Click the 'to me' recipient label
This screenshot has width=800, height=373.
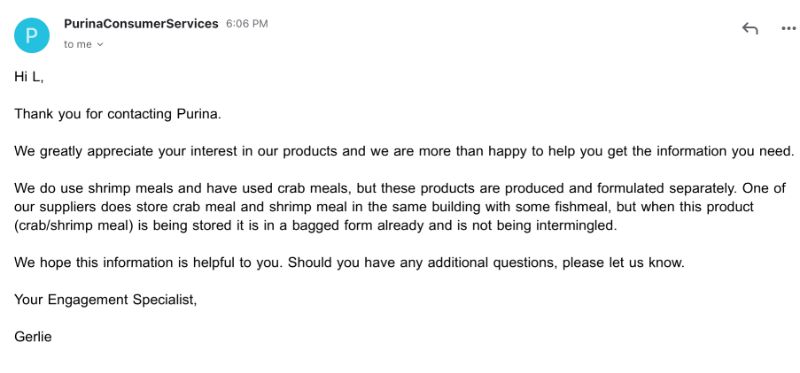click(78, 45)
